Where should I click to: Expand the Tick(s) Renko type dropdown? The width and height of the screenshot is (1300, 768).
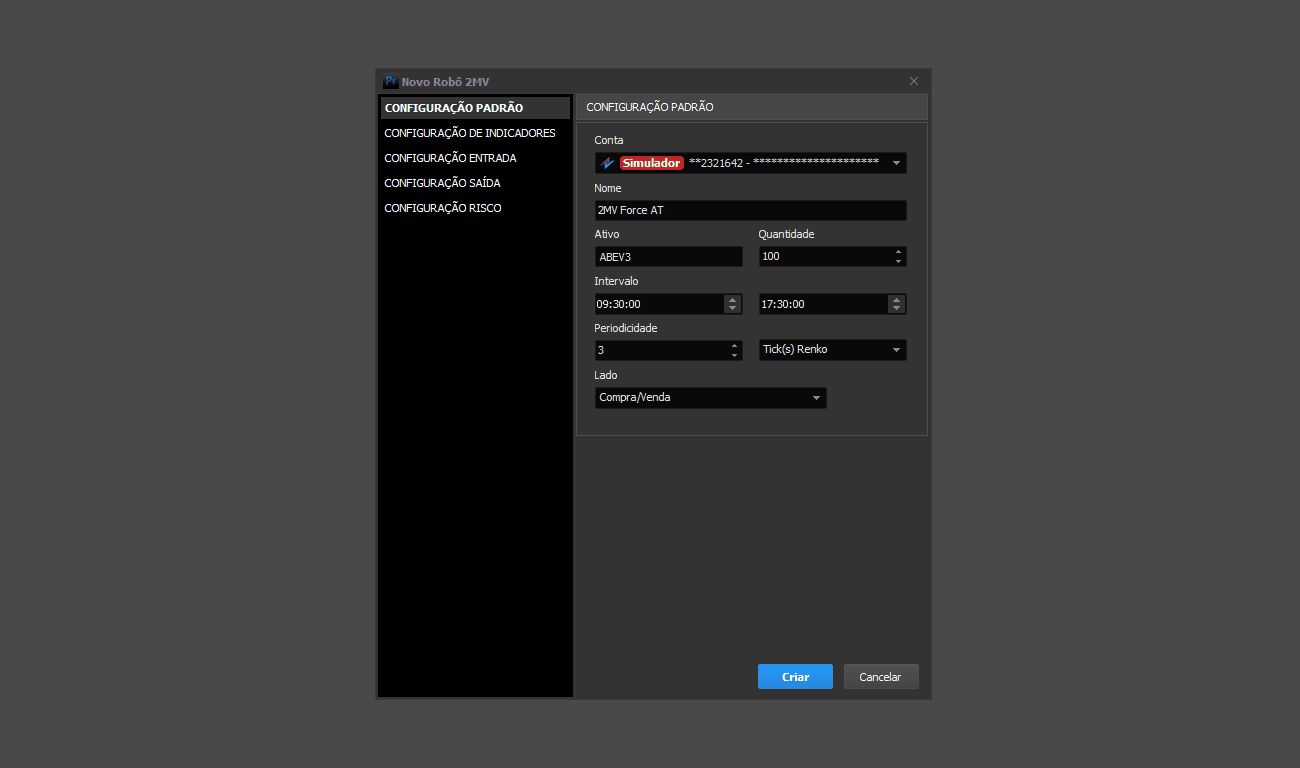(895, 350)
